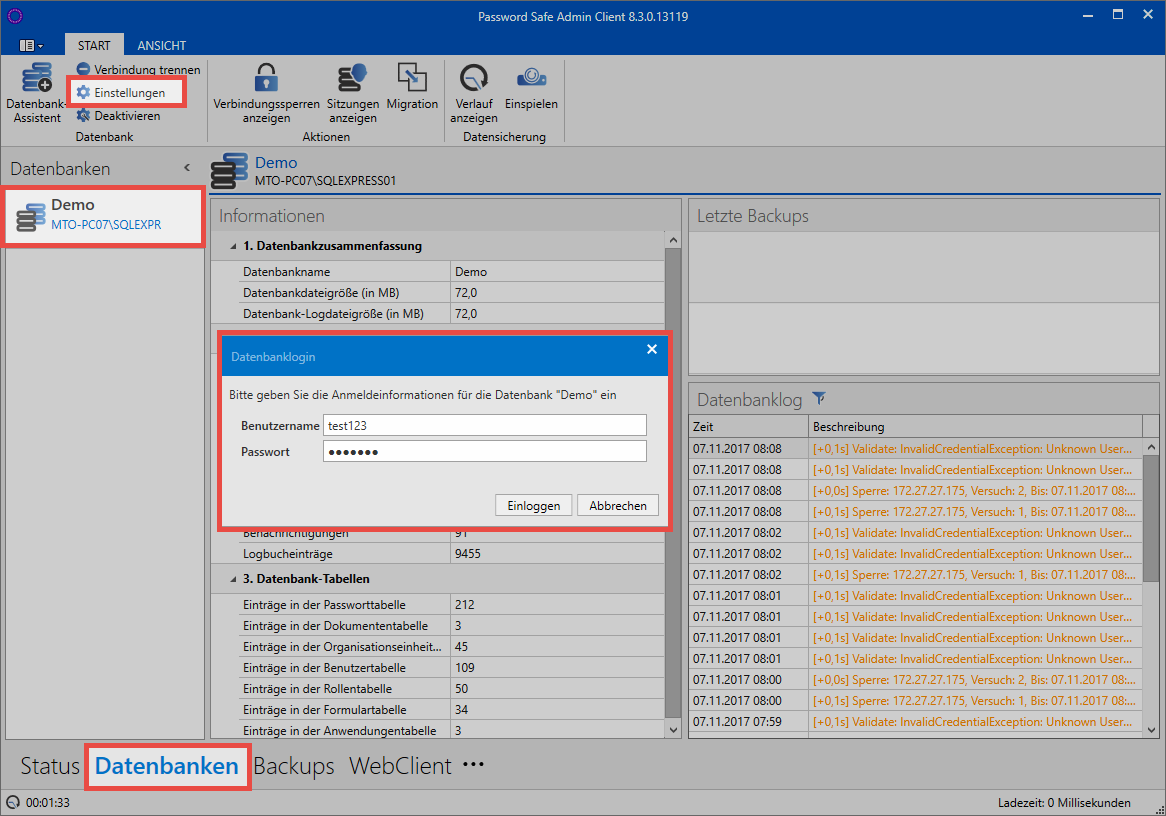Select Einträge in der Passworttabelle row

point(452,605)
